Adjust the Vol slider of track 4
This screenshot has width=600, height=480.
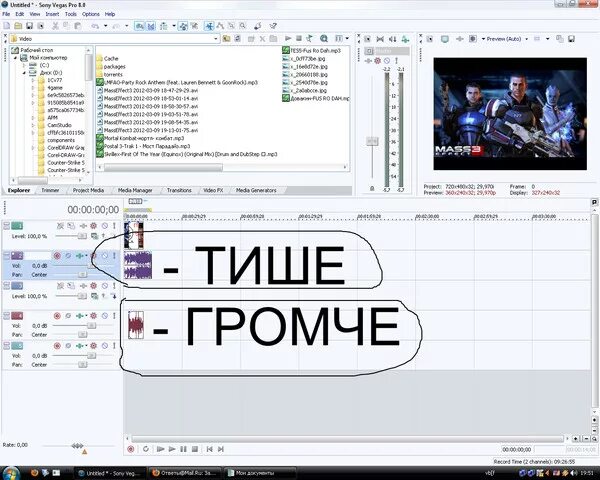[91, 326]
